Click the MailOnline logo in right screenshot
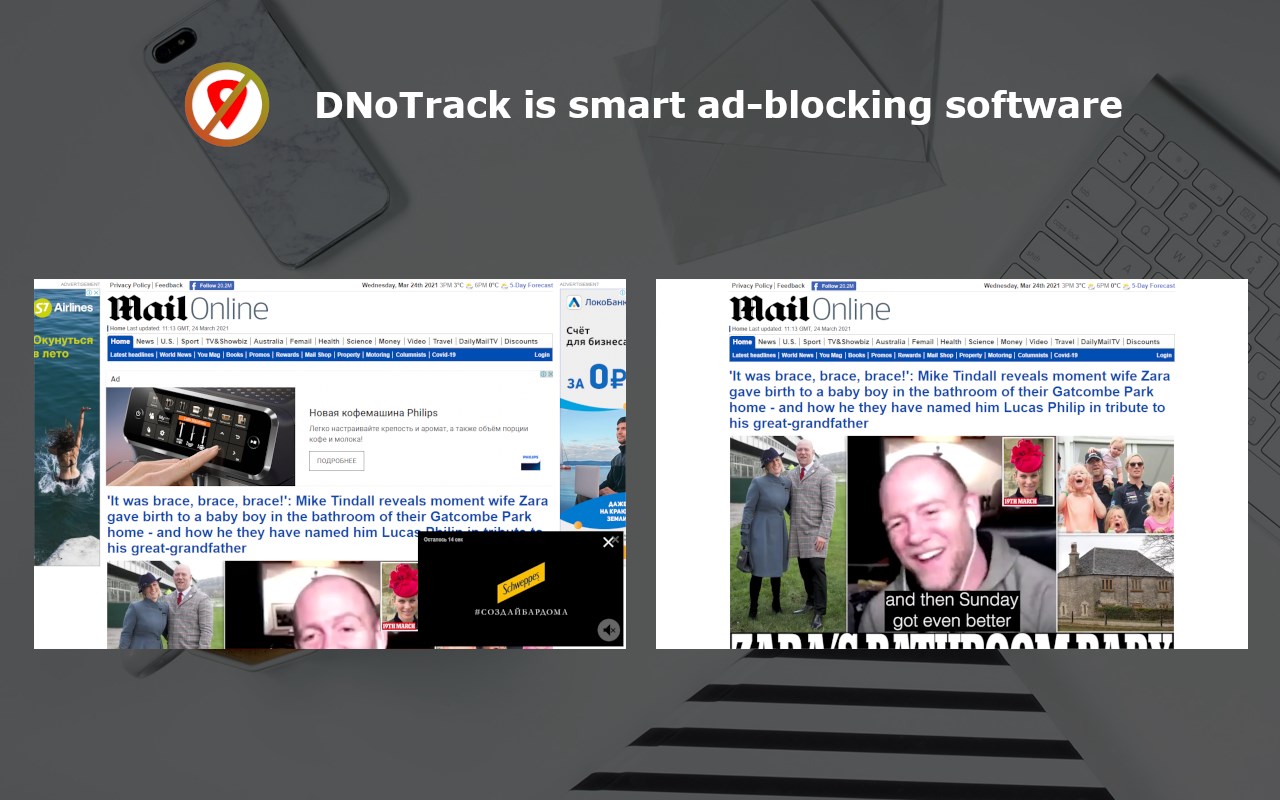 click(x=810, y=308)
